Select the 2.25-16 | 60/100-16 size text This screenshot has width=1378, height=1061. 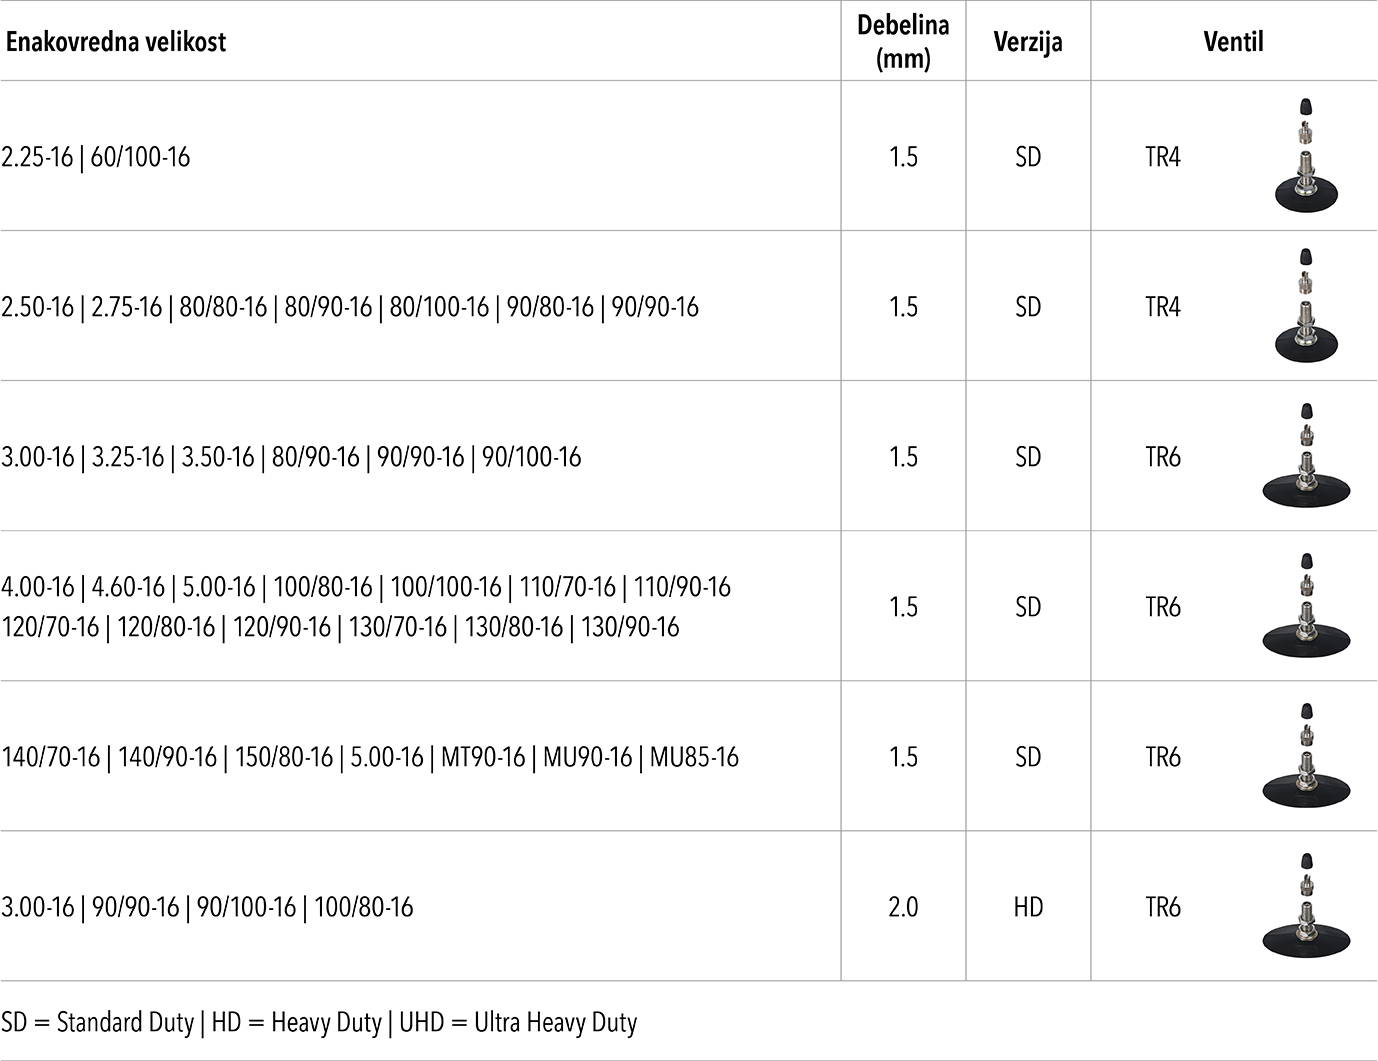(96, 157)
